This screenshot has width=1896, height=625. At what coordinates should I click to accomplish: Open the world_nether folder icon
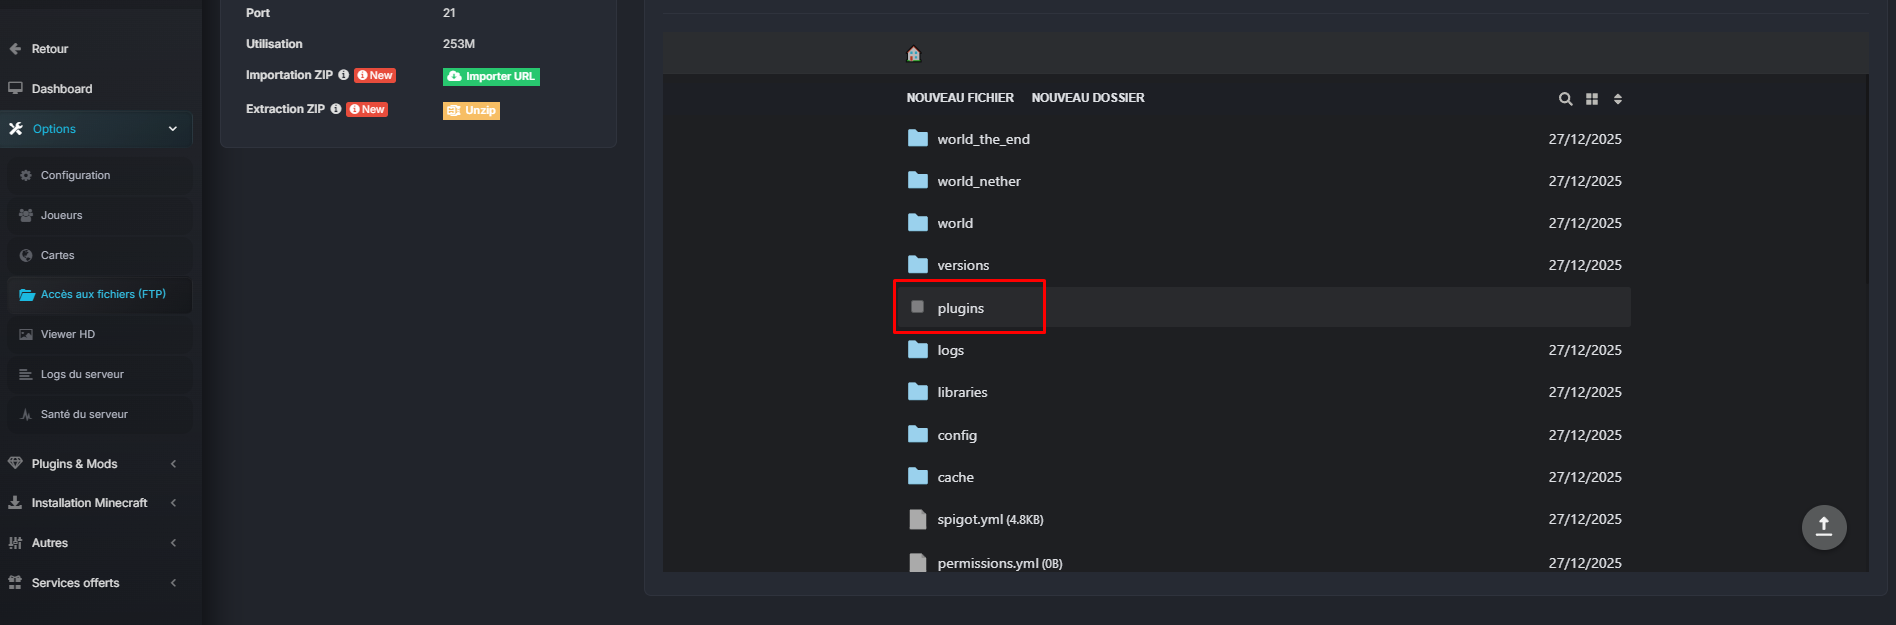(x=918, y=180)
